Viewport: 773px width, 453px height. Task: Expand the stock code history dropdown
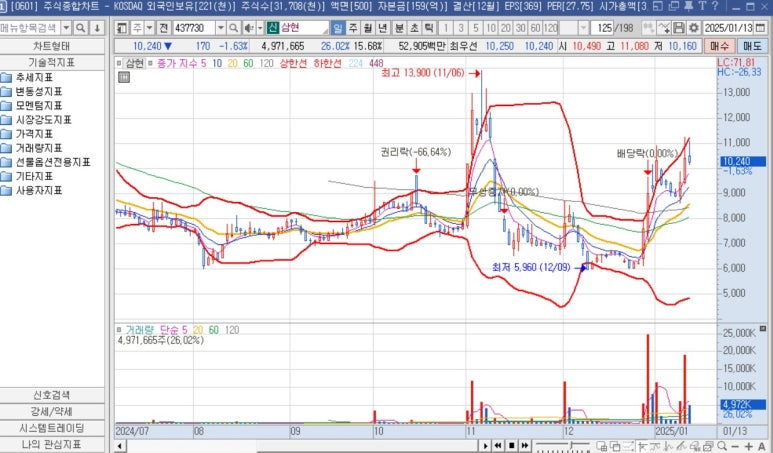click(221, 28)
